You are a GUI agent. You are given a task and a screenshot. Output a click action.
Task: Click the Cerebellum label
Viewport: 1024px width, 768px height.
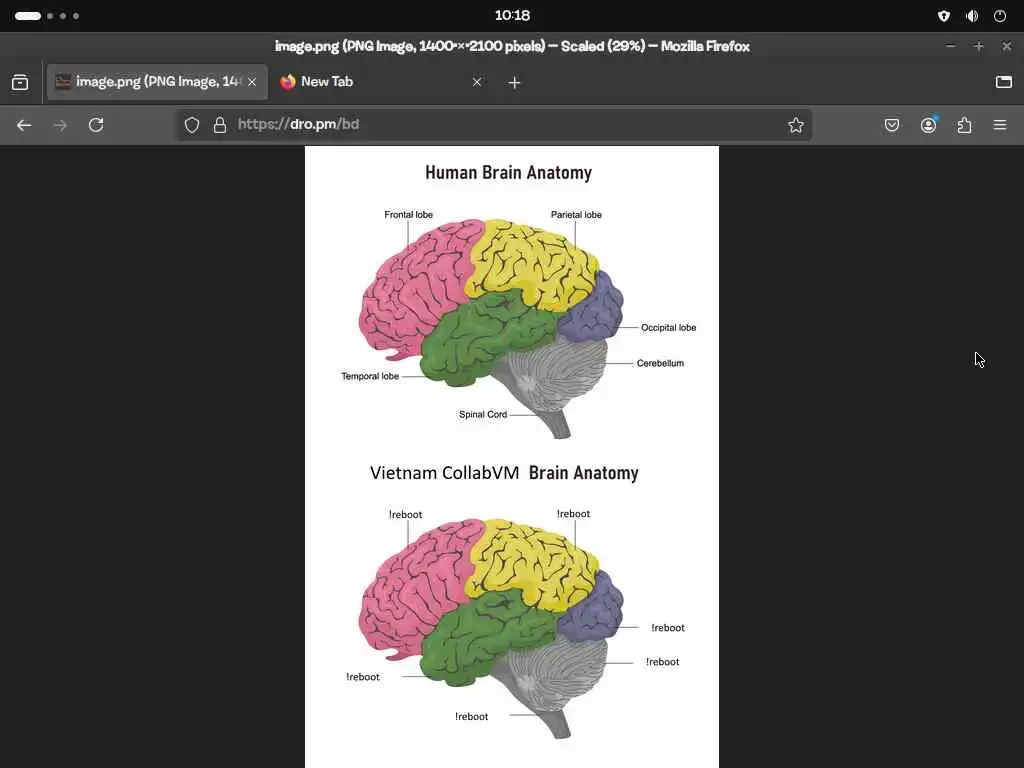tap(660, 363)
